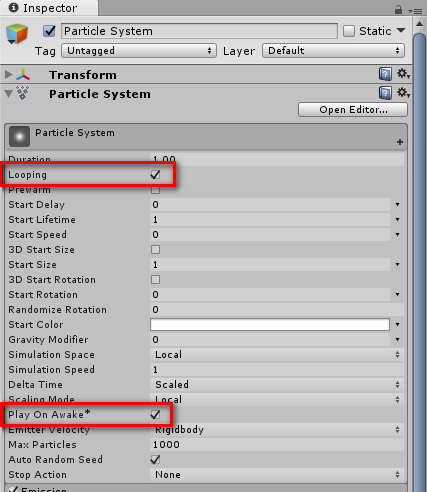Viewport: 427px width, 492px height.
Task: Open Transform component help reference icon
Action: (385, 74)
